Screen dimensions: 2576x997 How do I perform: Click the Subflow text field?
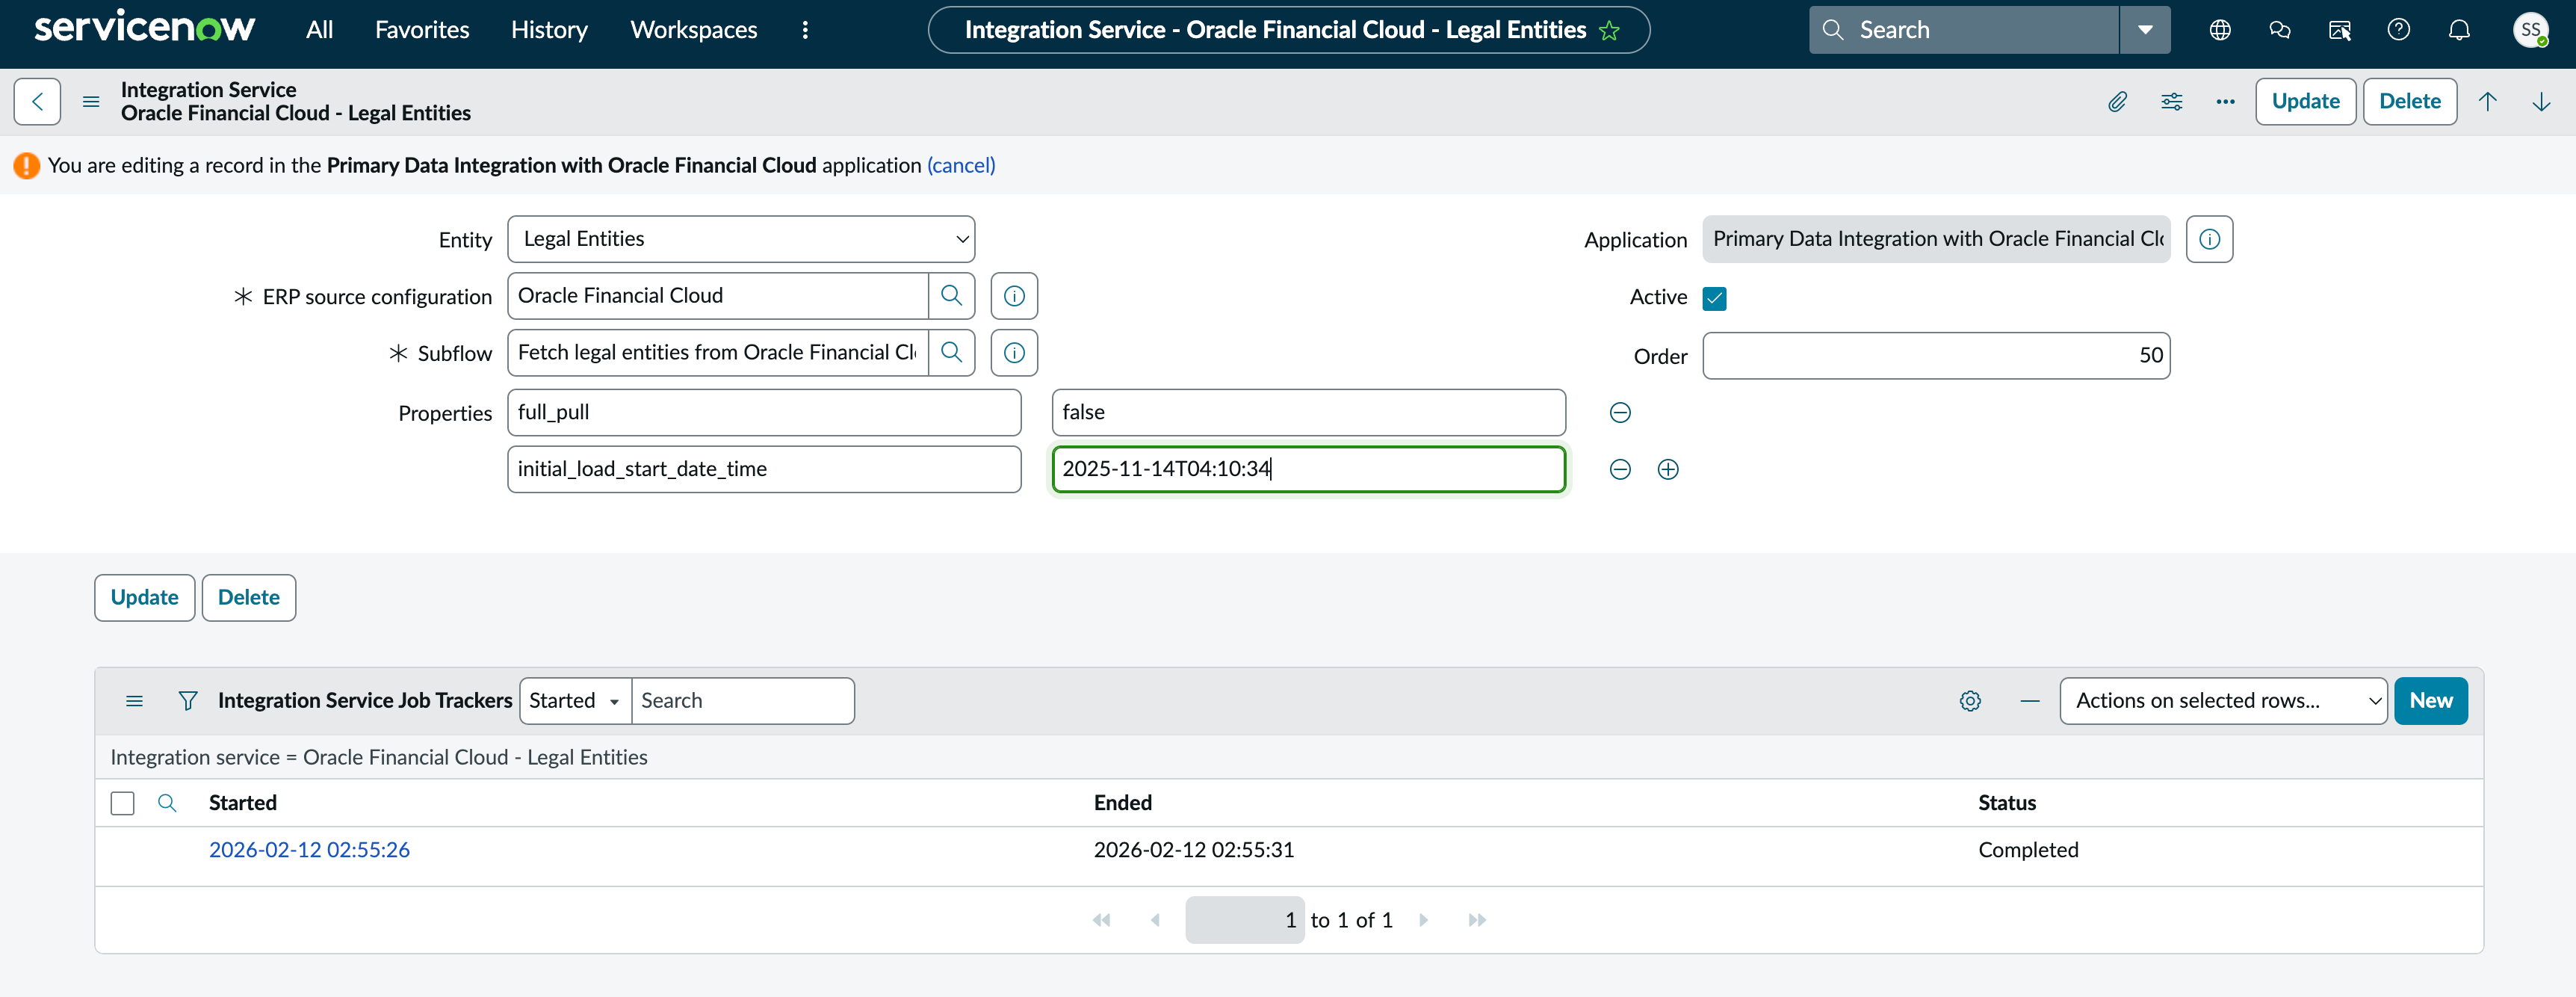pos(718,353)
